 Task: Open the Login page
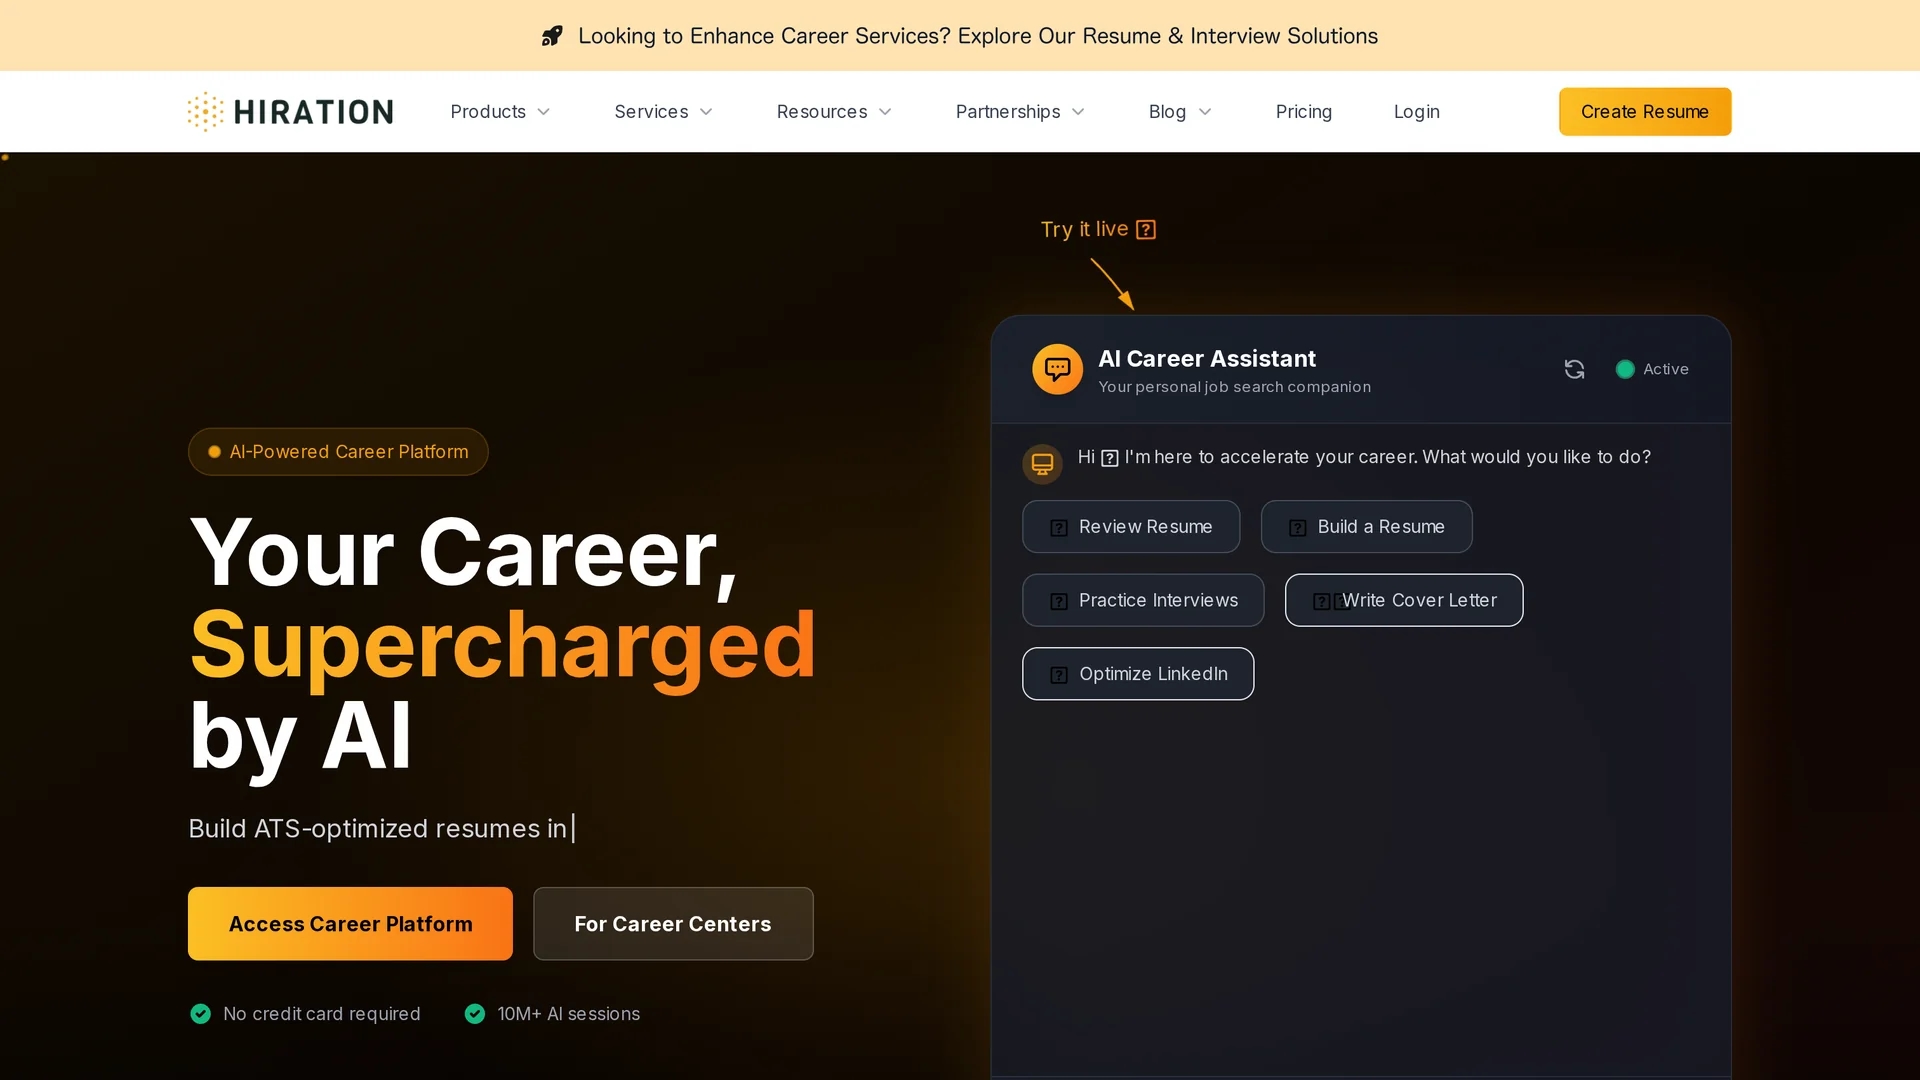pos(1417,112)
